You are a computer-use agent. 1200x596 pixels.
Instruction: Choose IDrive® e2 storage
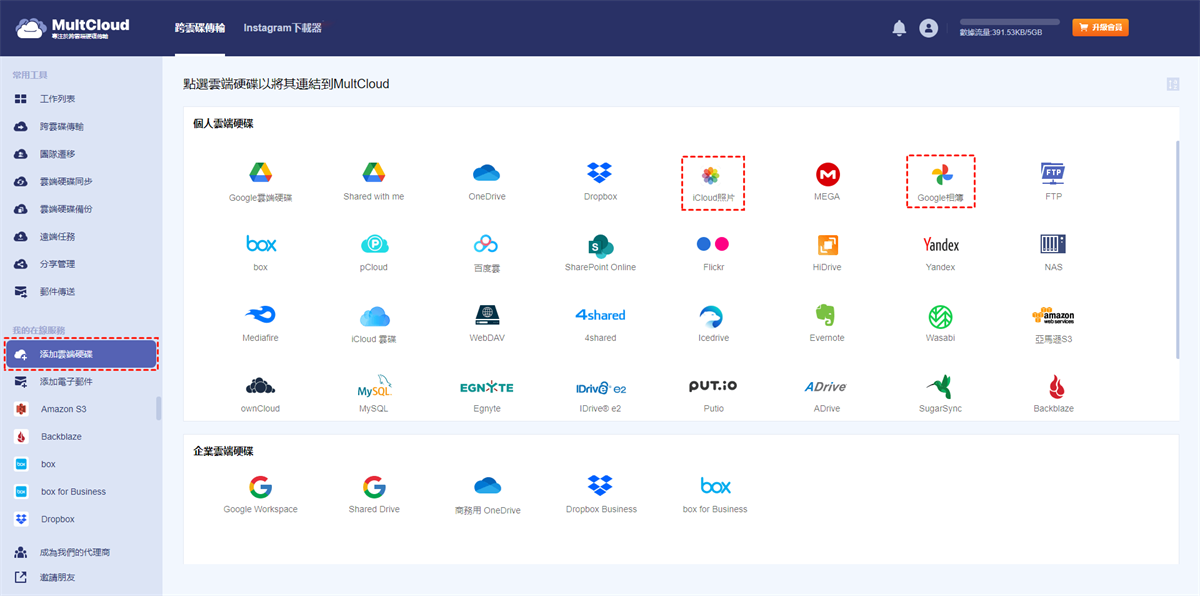600,395
